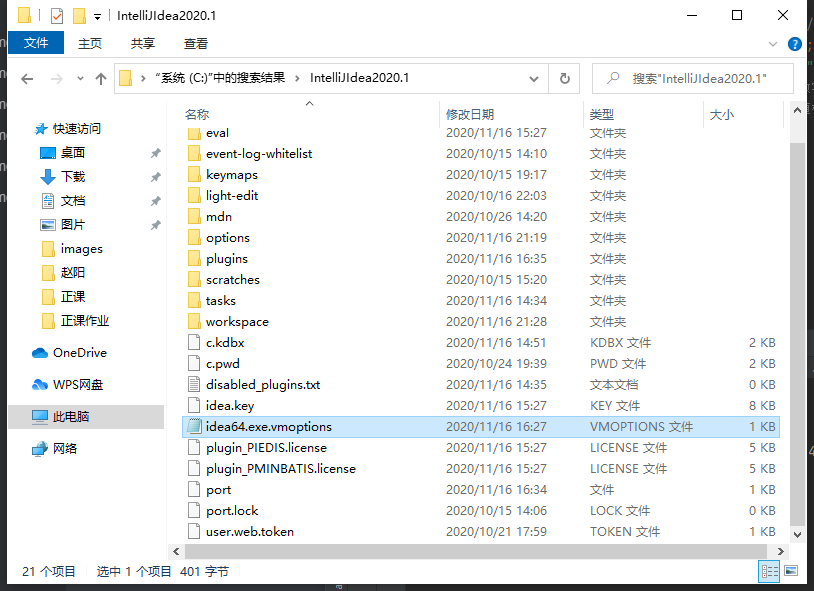Select the c.kdbx file icon
The height and width of the screenshot is (591, 814).
[194, 342]
